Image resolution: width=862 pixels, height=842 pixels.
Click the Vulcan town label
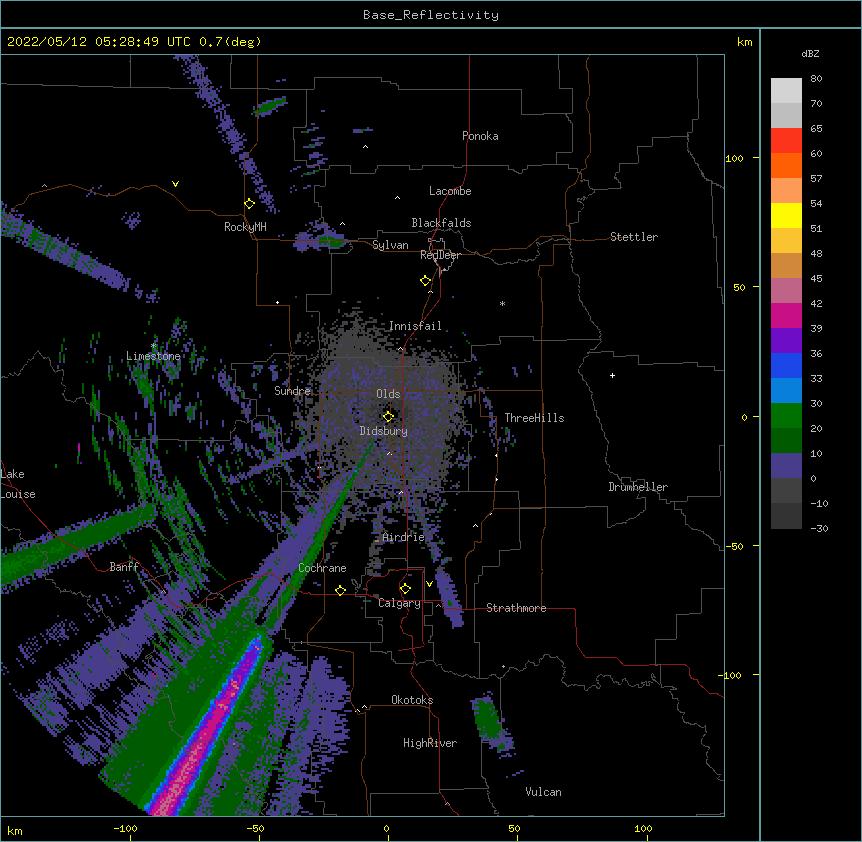543,792
